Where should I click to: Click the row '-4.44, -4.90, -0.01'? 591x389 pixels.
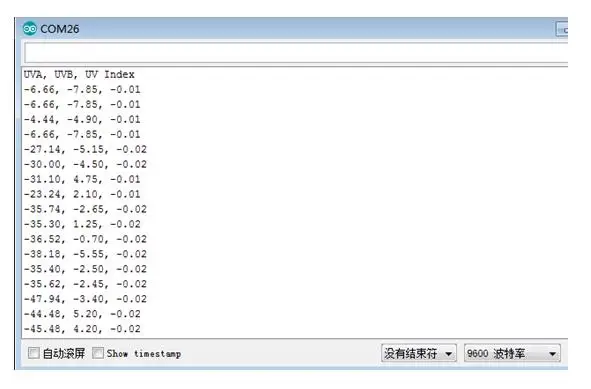click(x=82, y=119)
